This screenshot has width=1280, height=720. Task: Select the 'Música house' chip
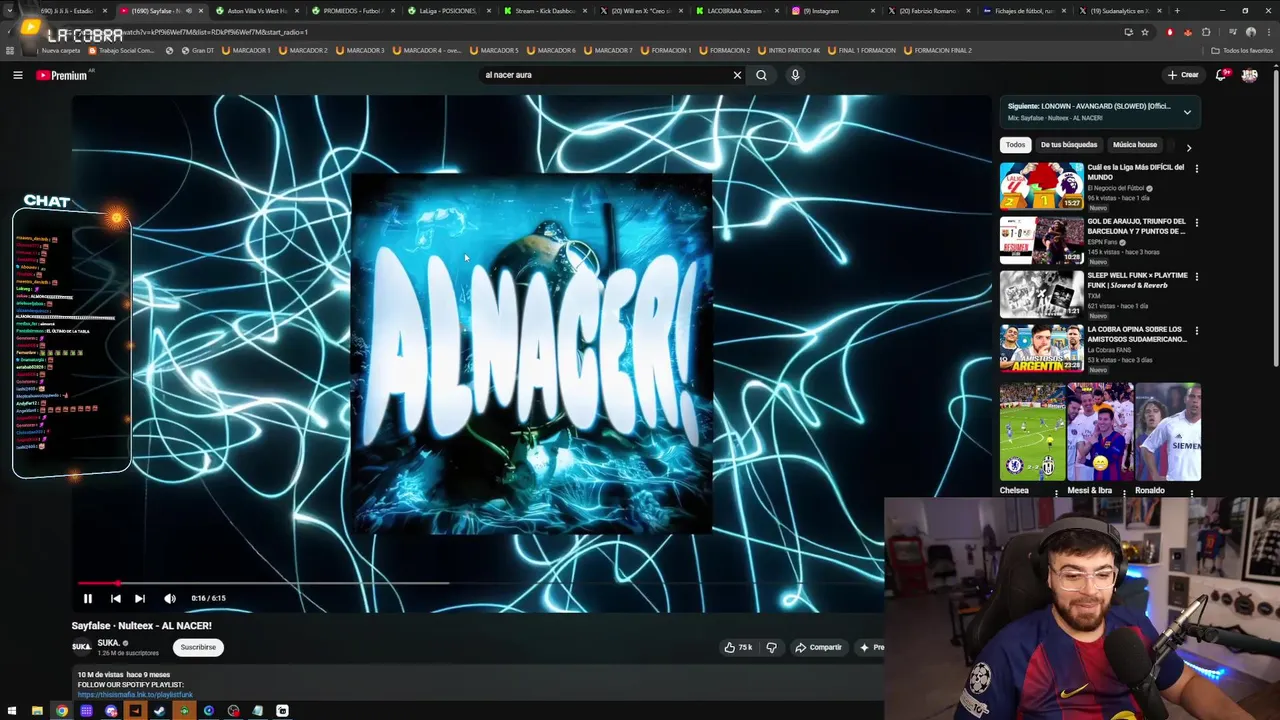[x=1134, y=145]
